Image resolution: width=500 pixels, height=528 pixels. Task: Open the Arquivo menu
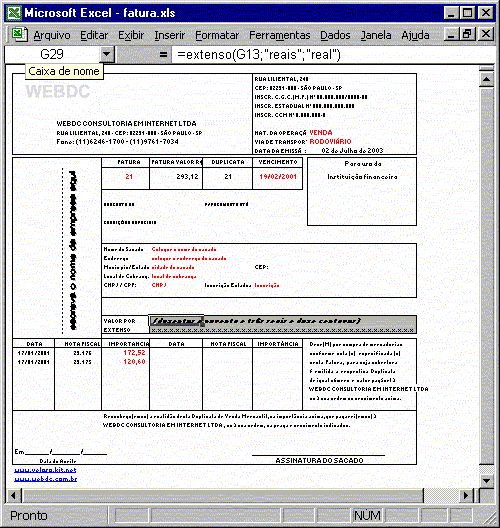52,35
